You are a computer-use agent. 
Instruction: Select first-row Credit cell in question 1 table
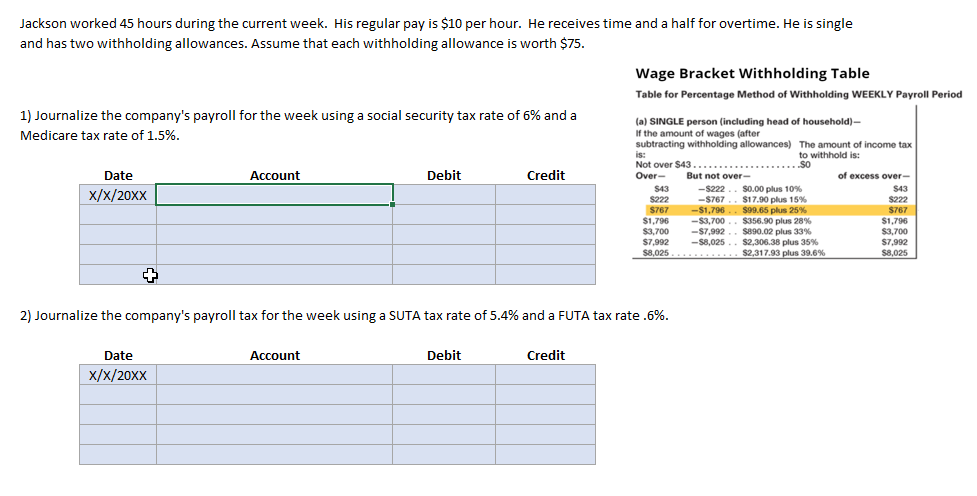point(545,194)
